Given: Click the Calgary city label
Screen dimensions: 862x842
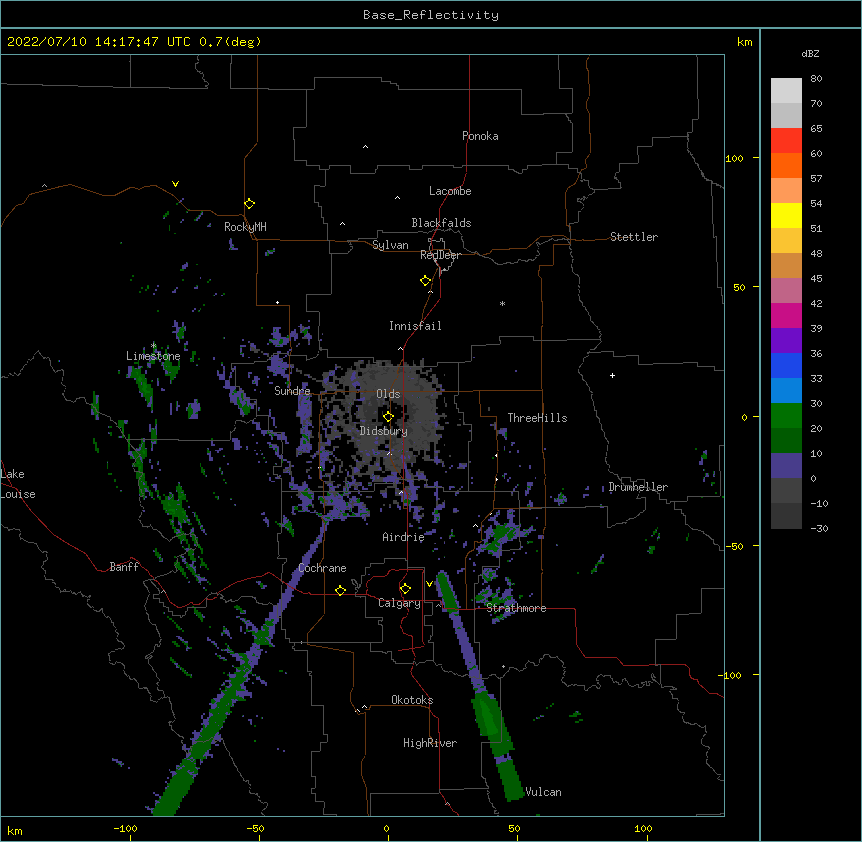Looking at the screenshot, I should (399, 603).
